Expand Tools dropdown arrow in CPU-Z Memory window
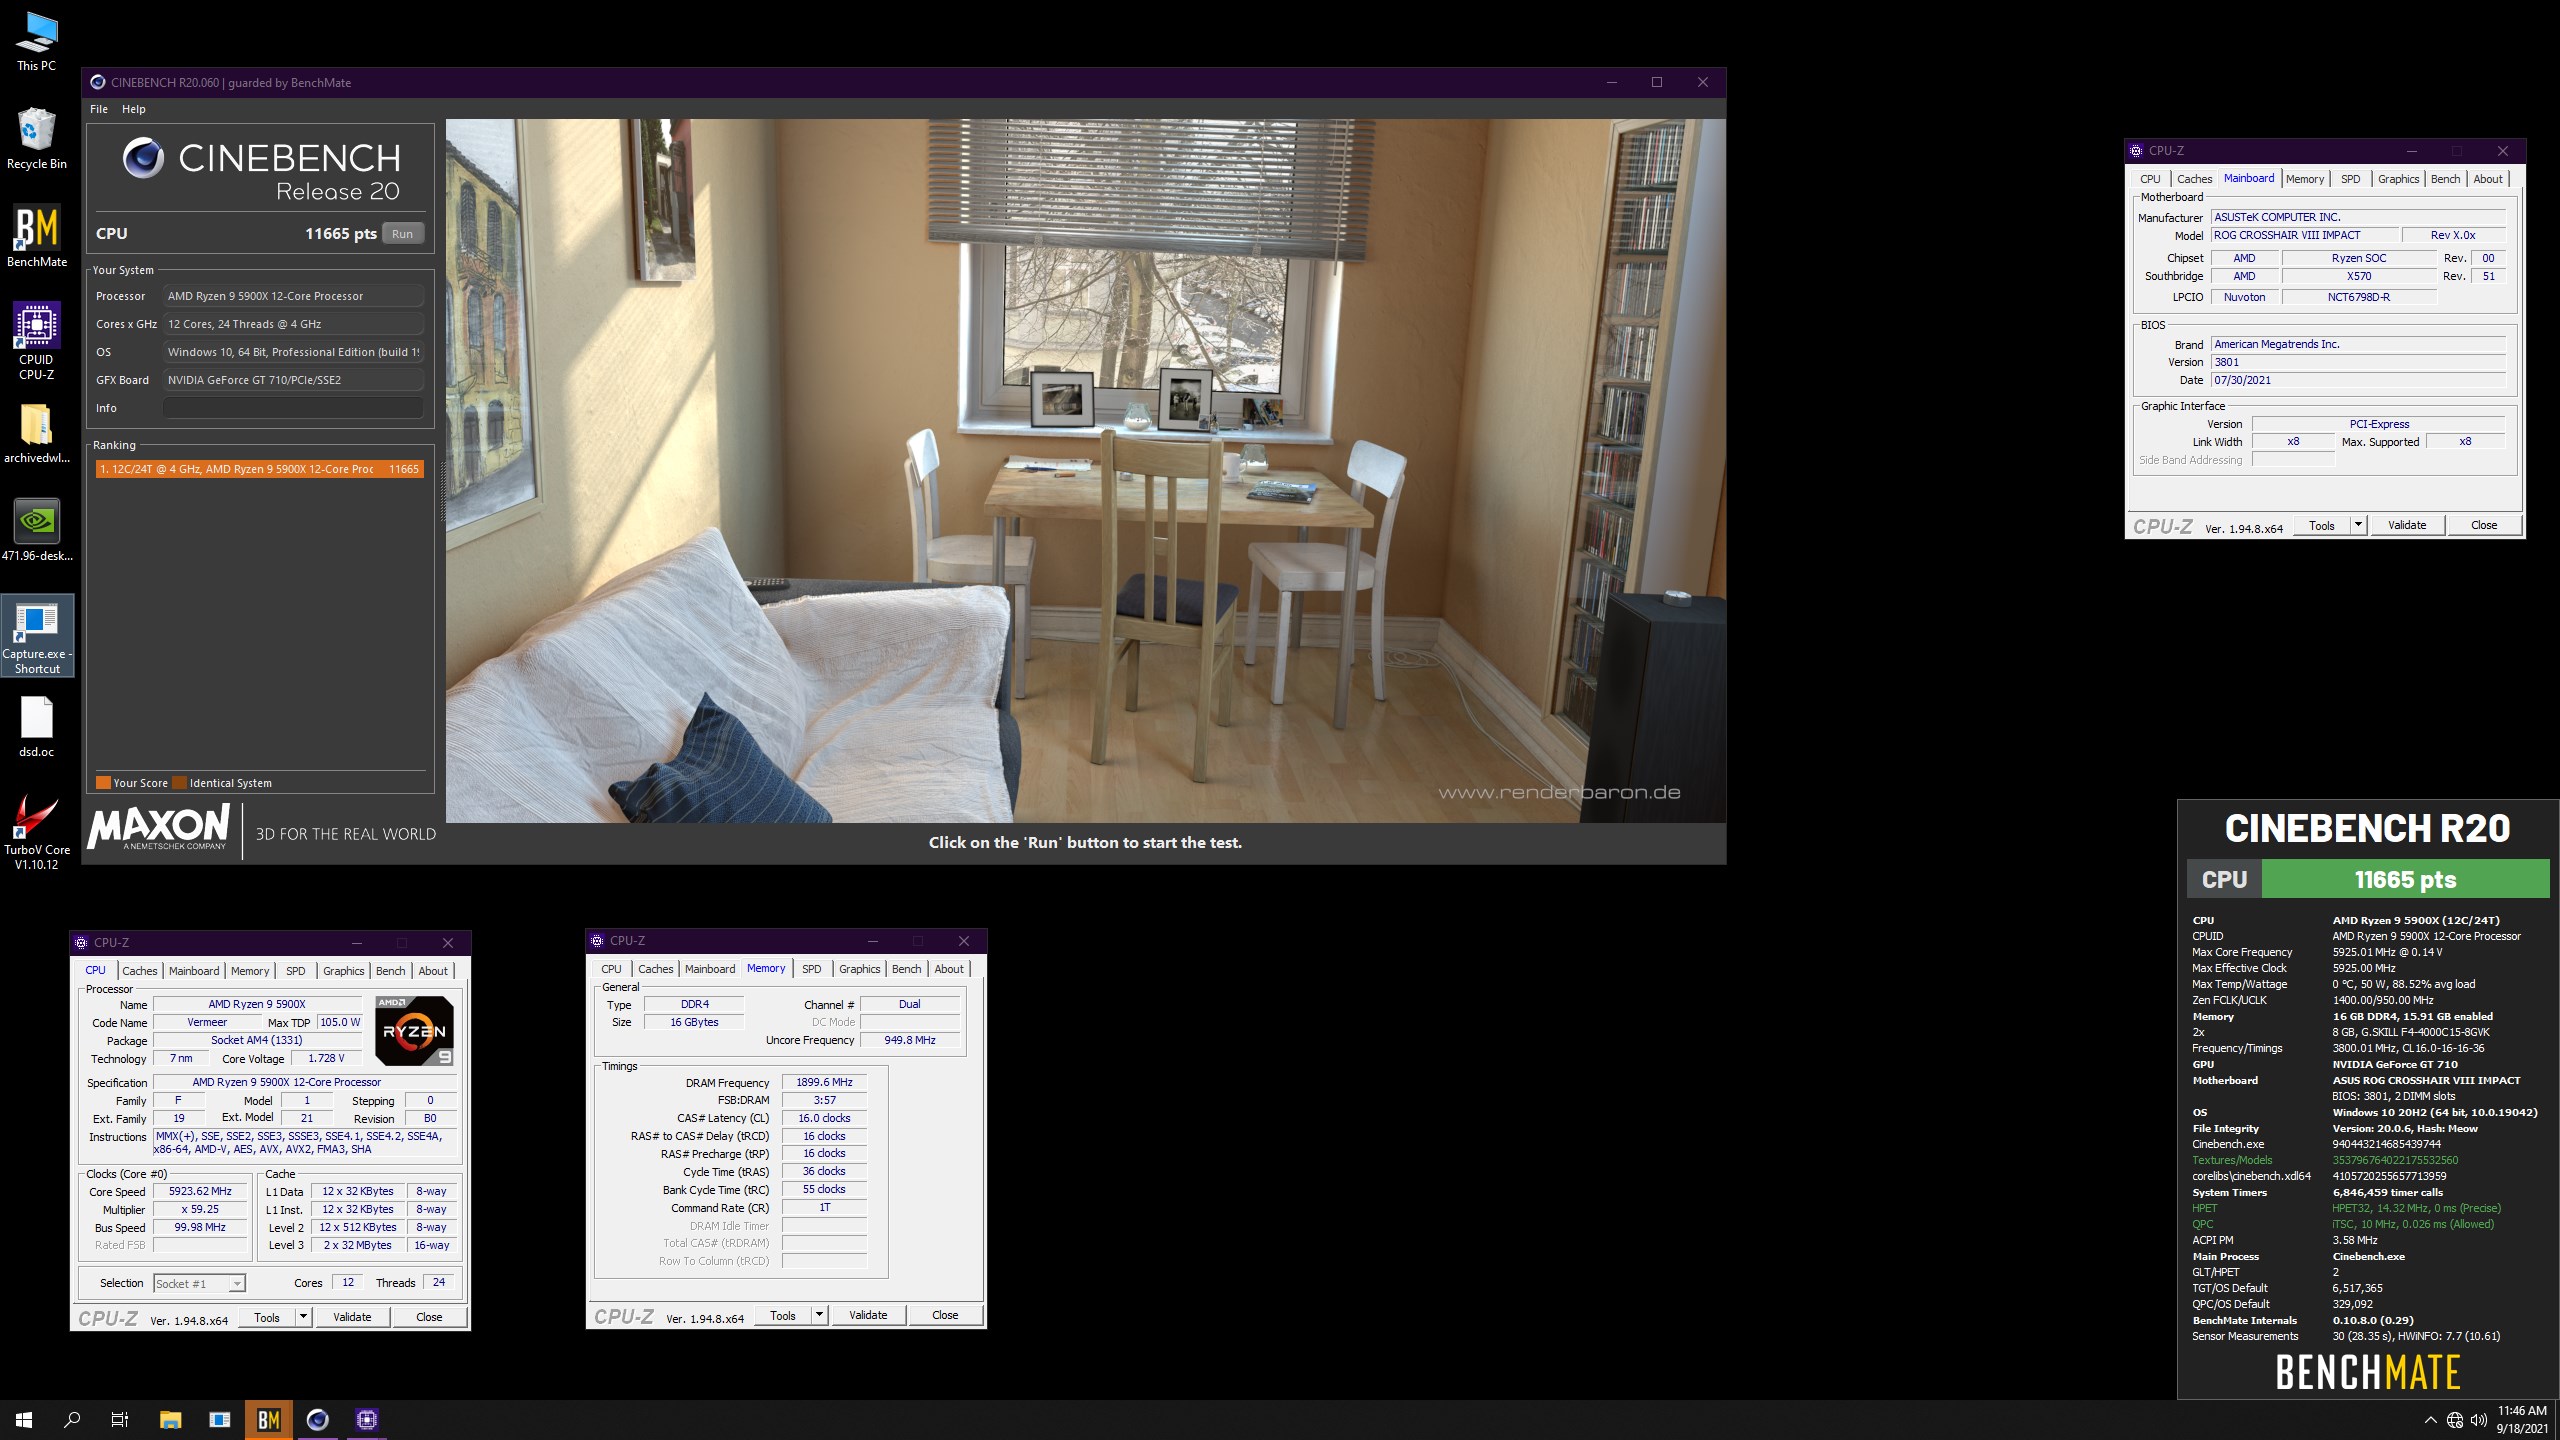 point(820,1315)
